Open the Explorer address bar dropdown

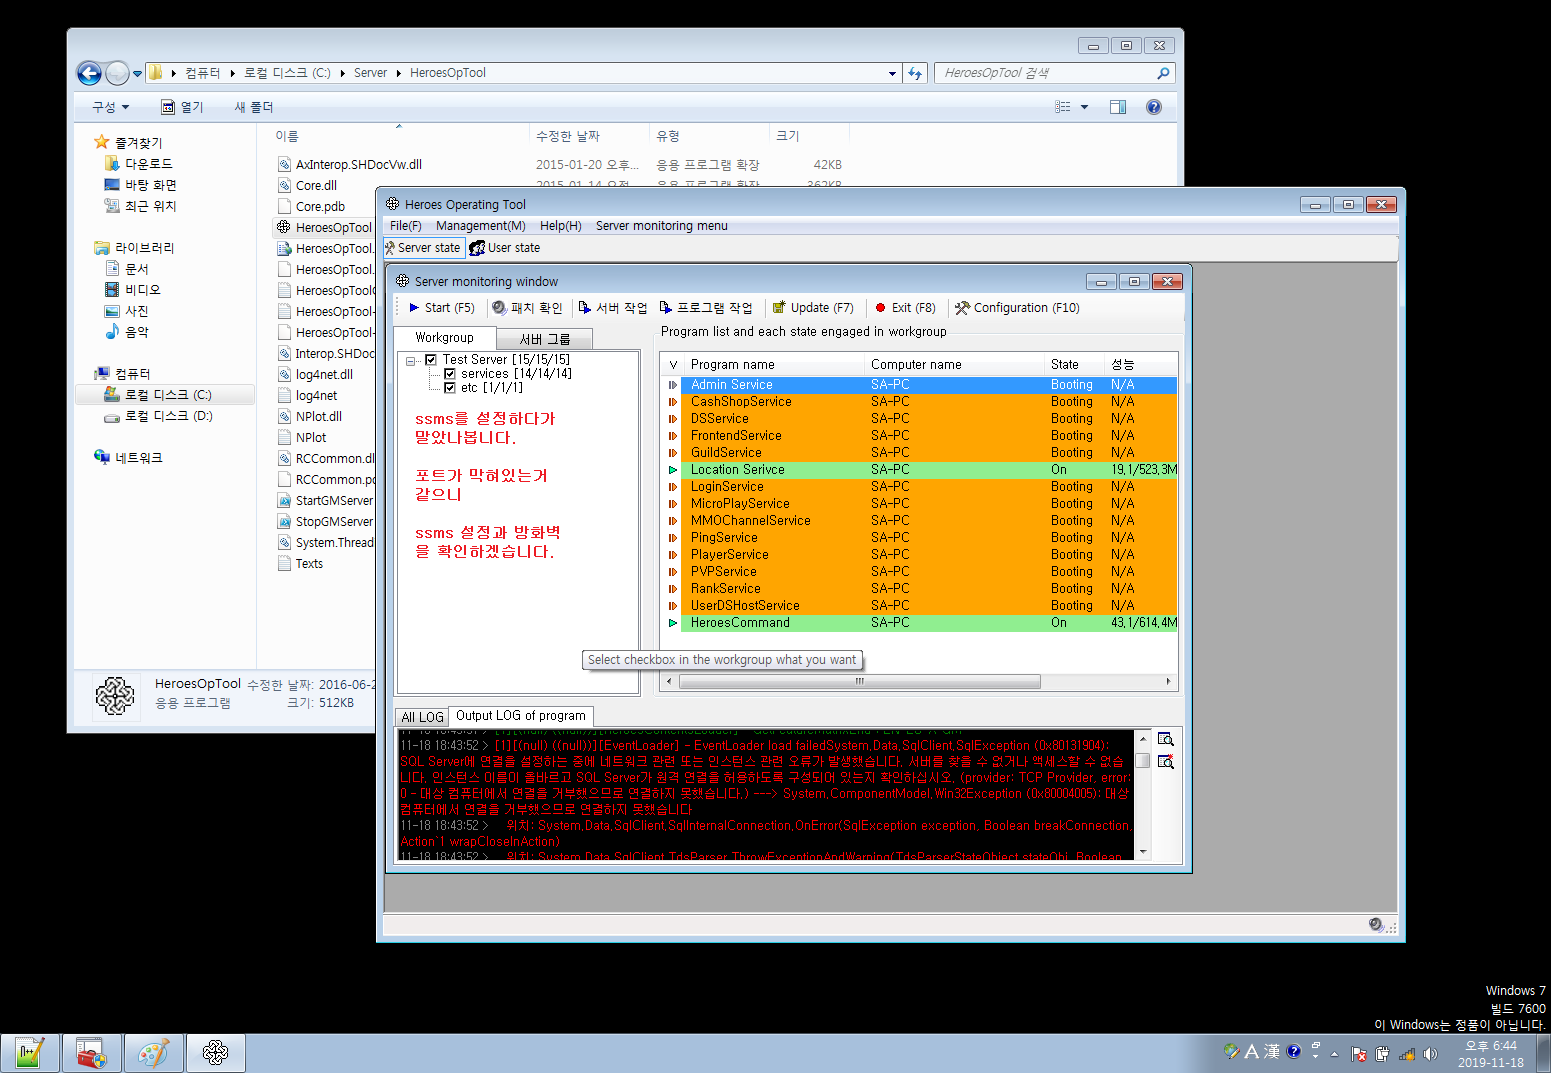click(892, 73)
